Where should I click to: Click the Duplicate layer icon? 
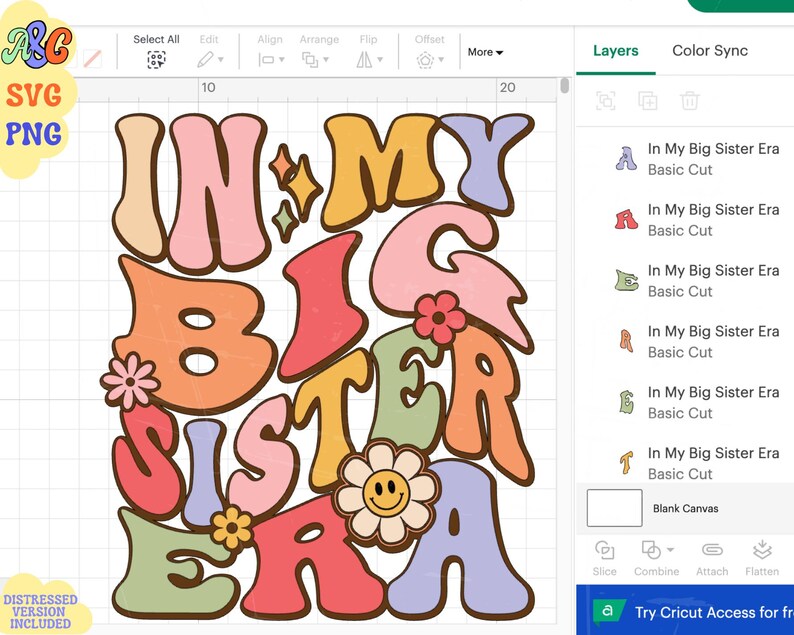[648, 101]
